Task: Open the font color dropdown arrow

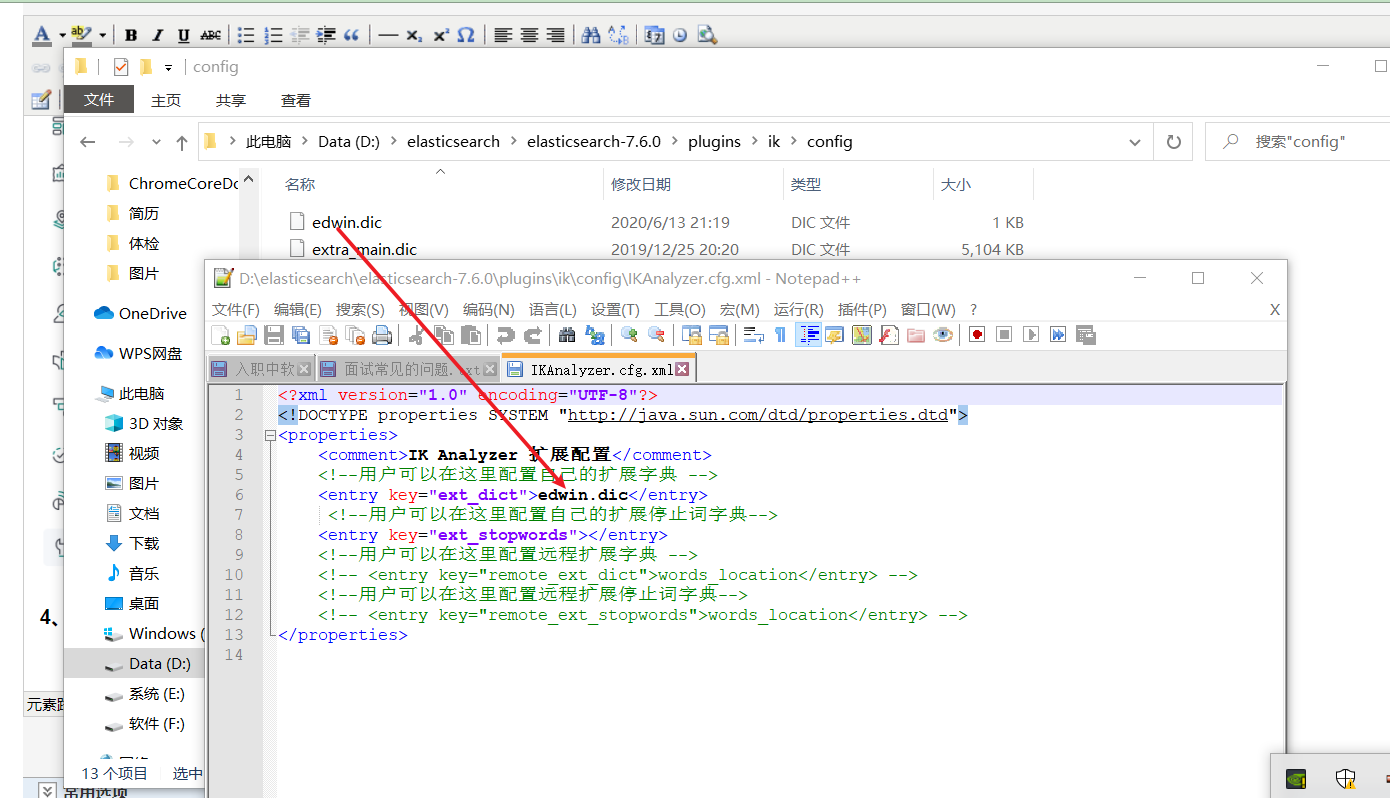Action: (61, 35)
